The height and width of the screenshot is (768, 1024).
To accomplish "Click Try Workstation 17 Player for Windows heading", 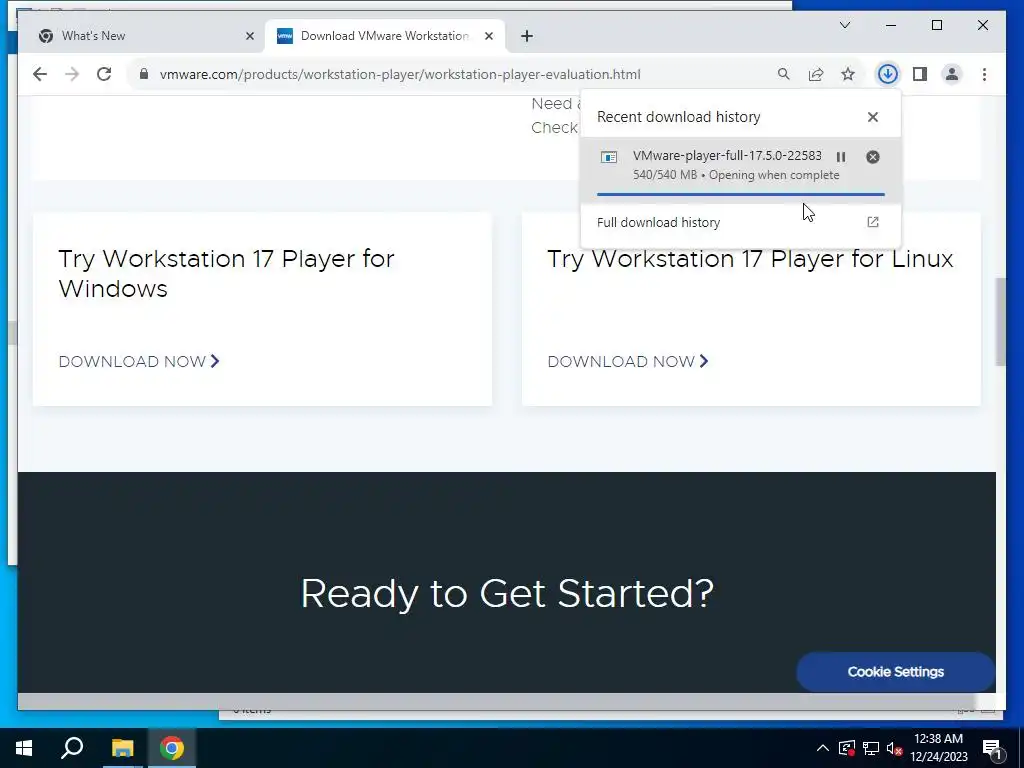I will (x=226, y=274).
